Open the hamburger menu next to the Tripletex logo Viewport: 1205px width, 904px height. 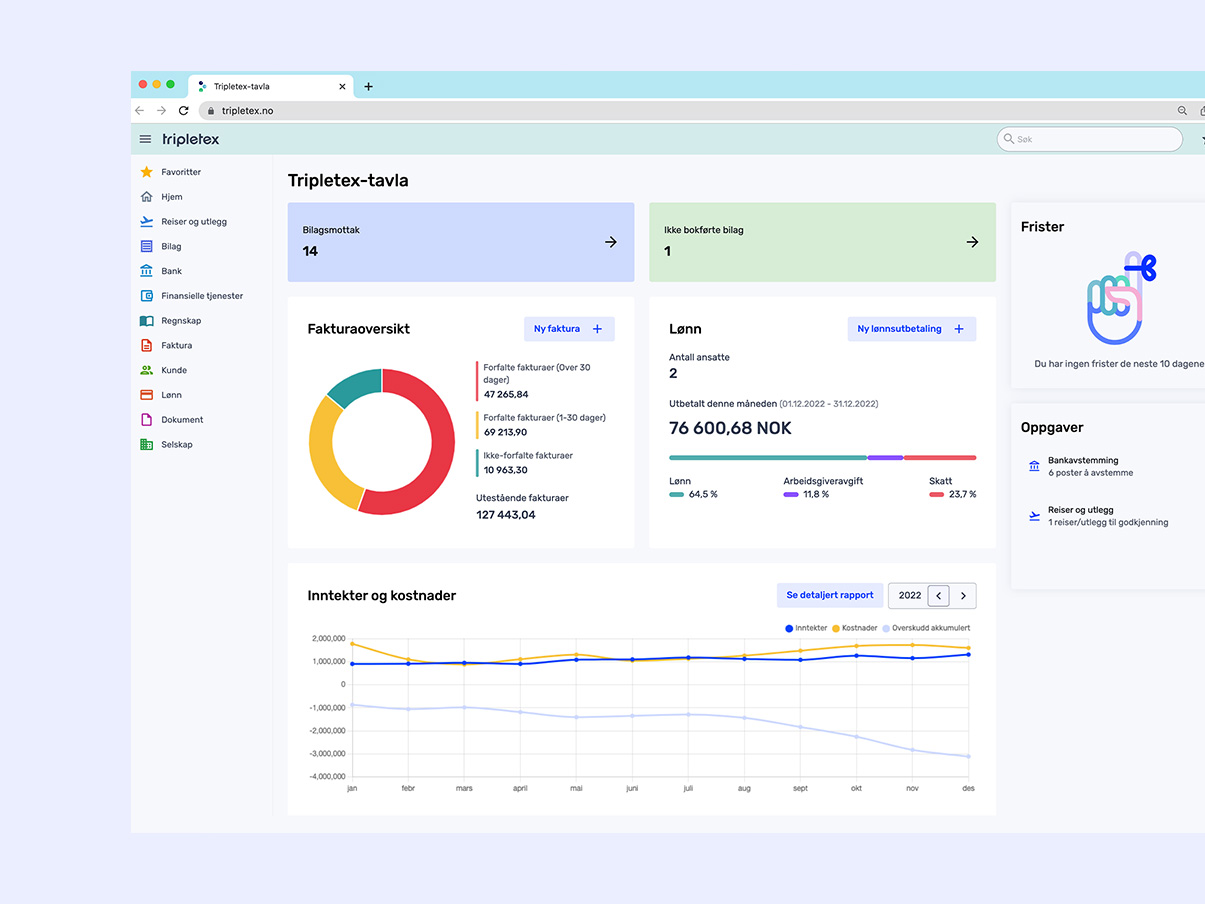[145, 139]
